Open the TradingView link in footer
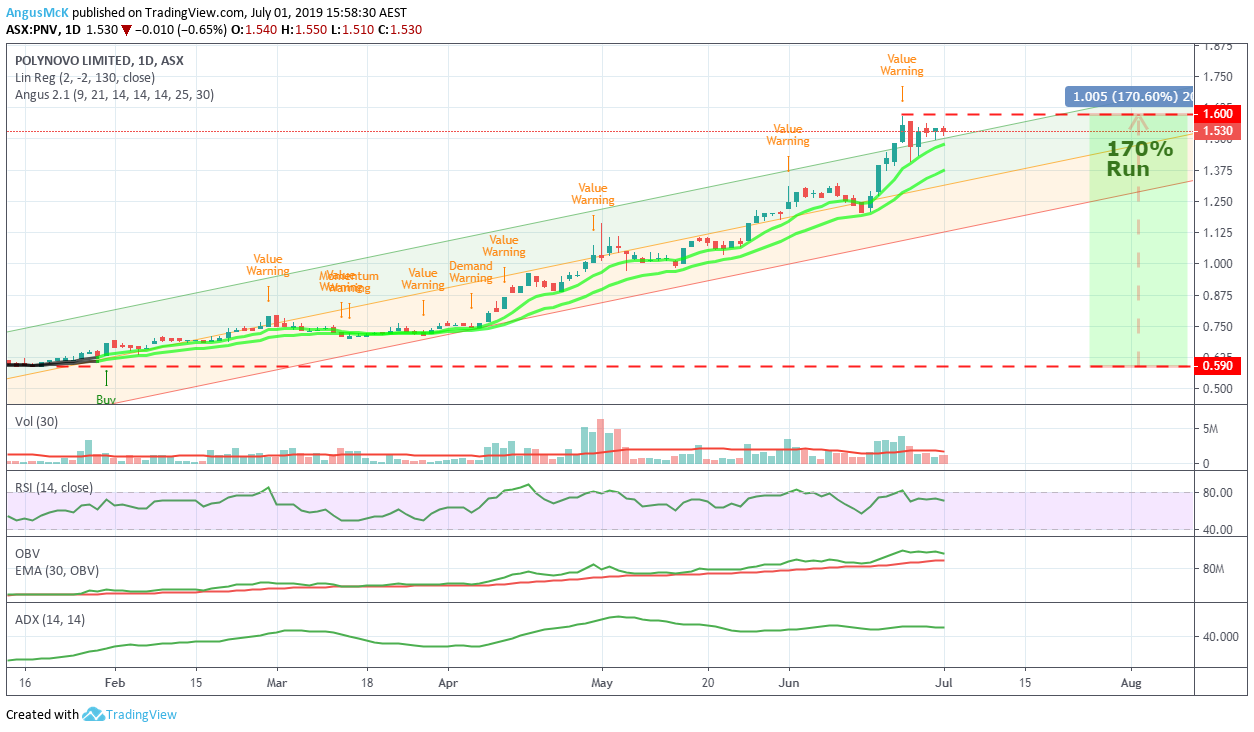 pyautogui.click(x=142, y=714)
